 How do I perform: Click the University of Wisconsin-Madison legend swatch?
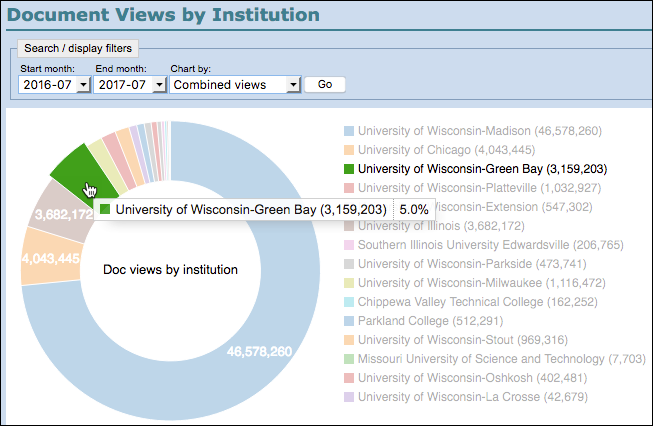click(349, 131)
